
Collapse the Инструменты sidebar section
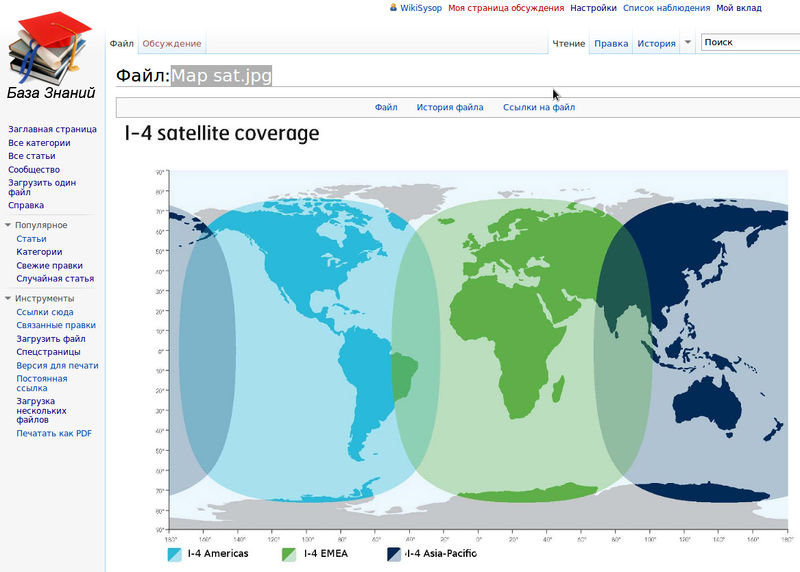point(39,299)
